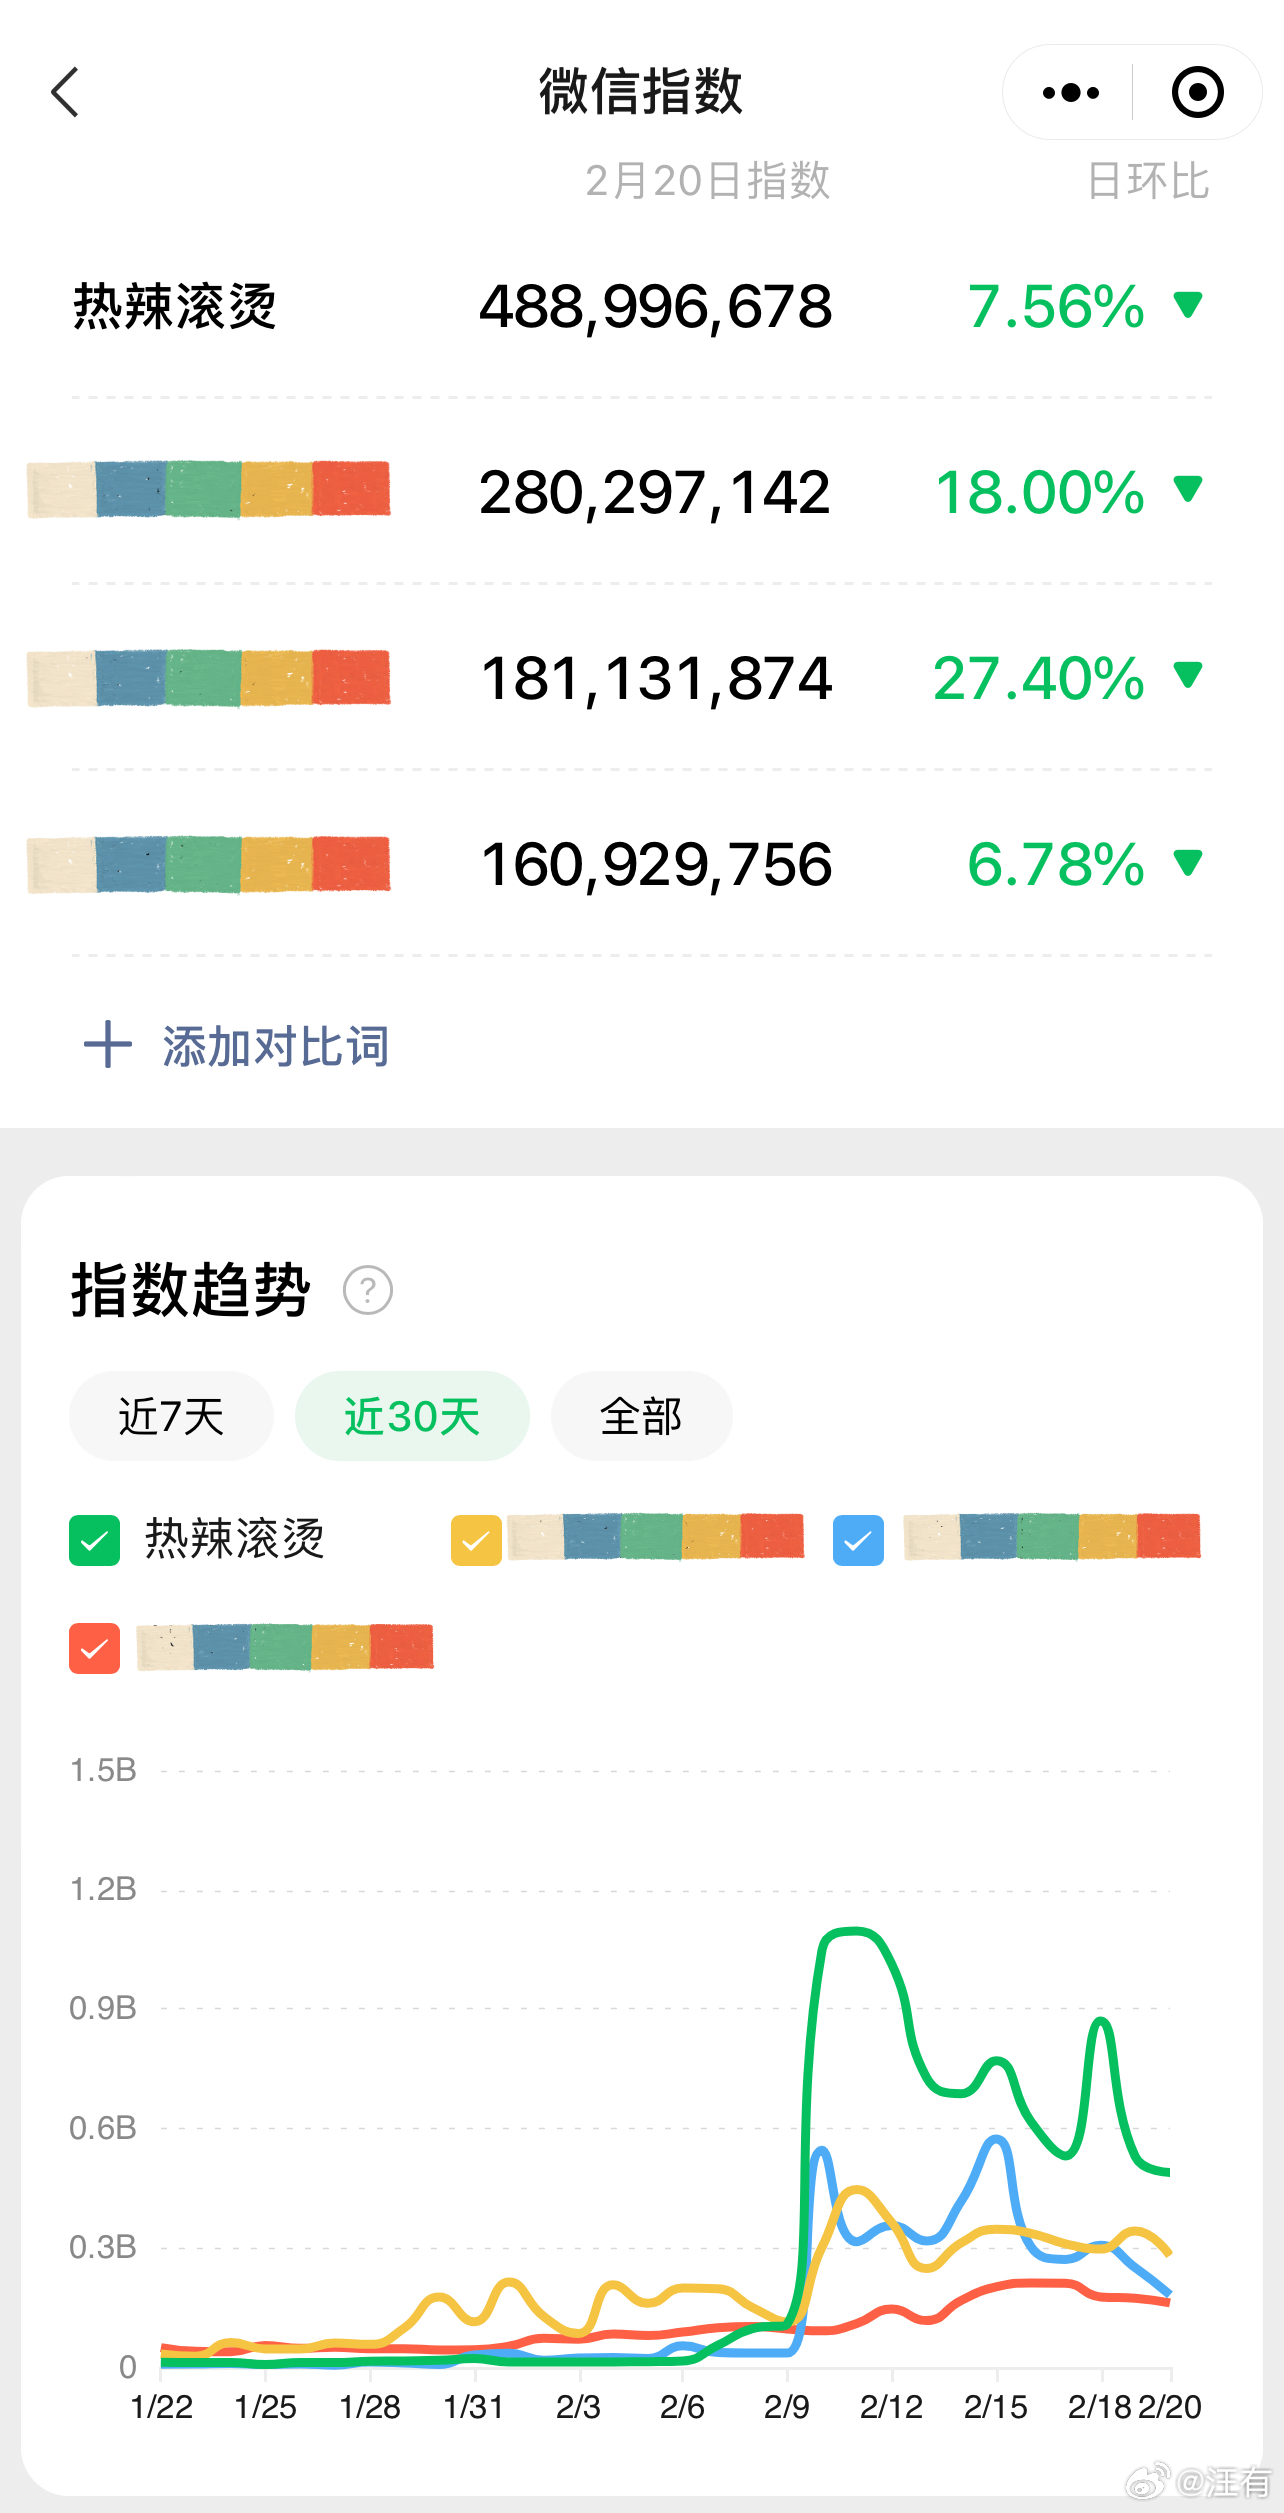Click the 0.9B y-axis label
This screenshot has height=2513, width=1284.
coord(103,2008)
